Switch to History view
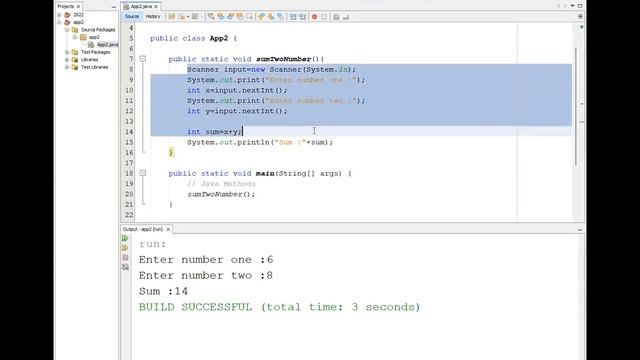This screenshot has height=360, width=640. [153, 17]
